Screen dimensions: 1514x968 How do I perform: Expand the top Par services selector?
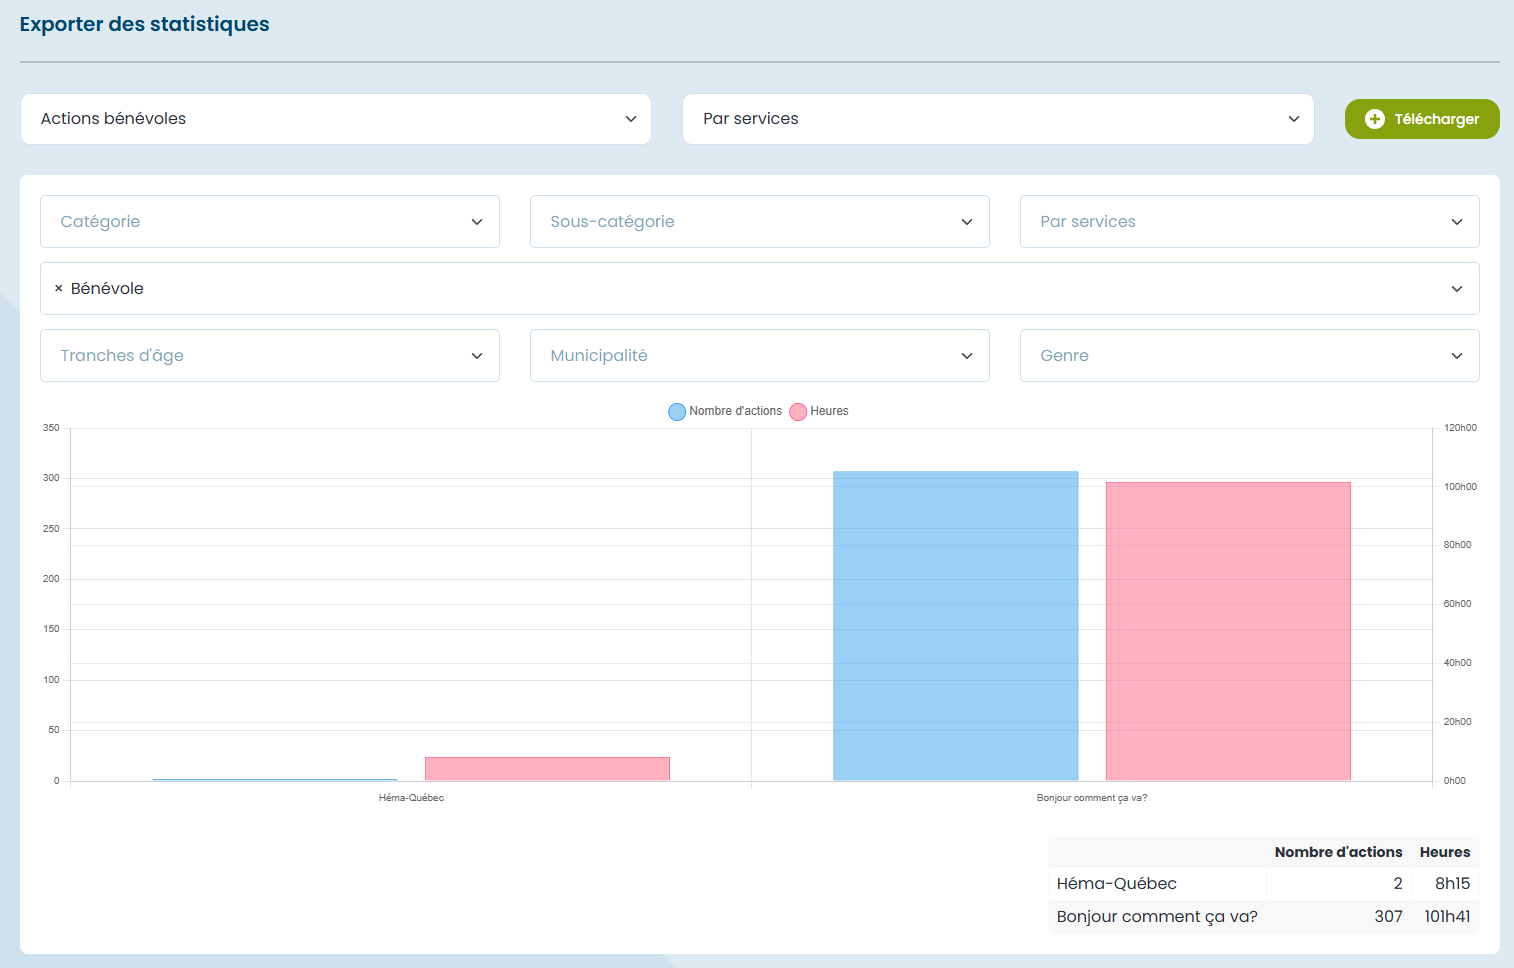[997, 119]
